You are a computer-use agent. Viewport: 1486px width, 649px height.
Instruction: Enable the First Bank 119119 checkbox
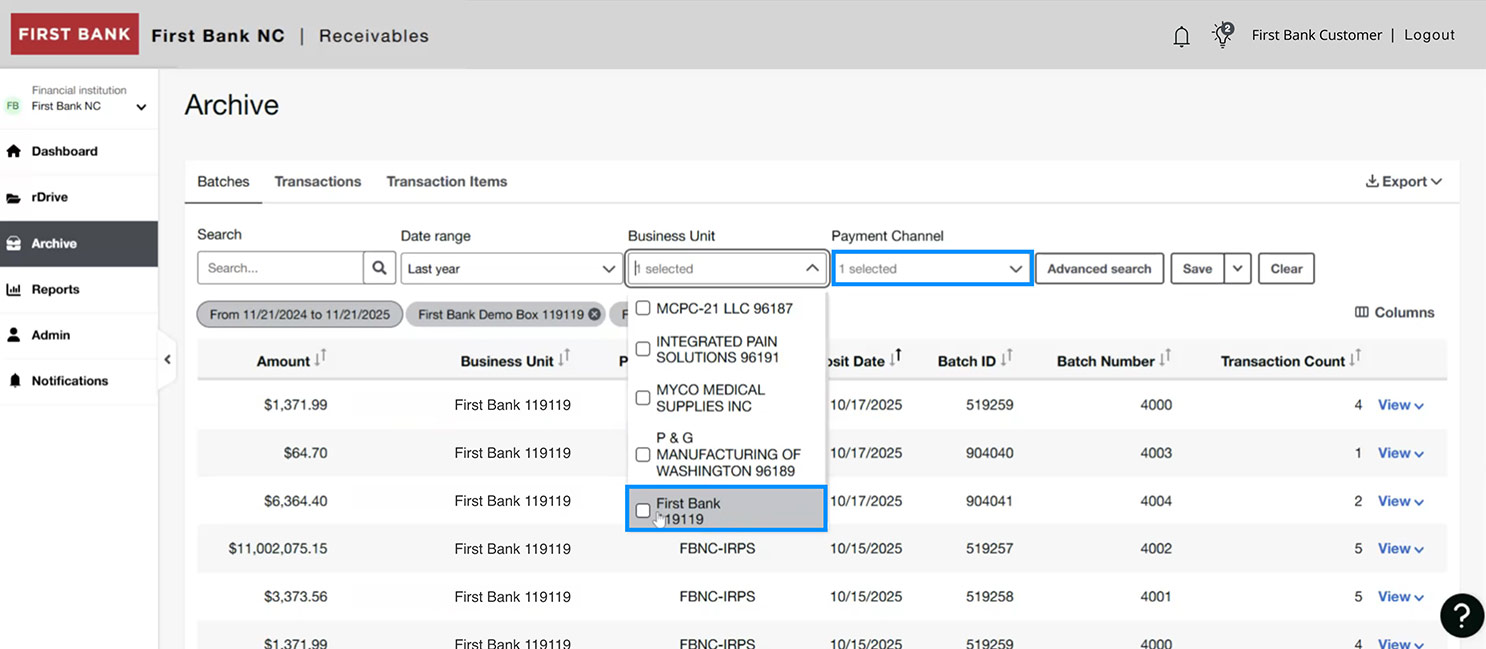point(643,510)
